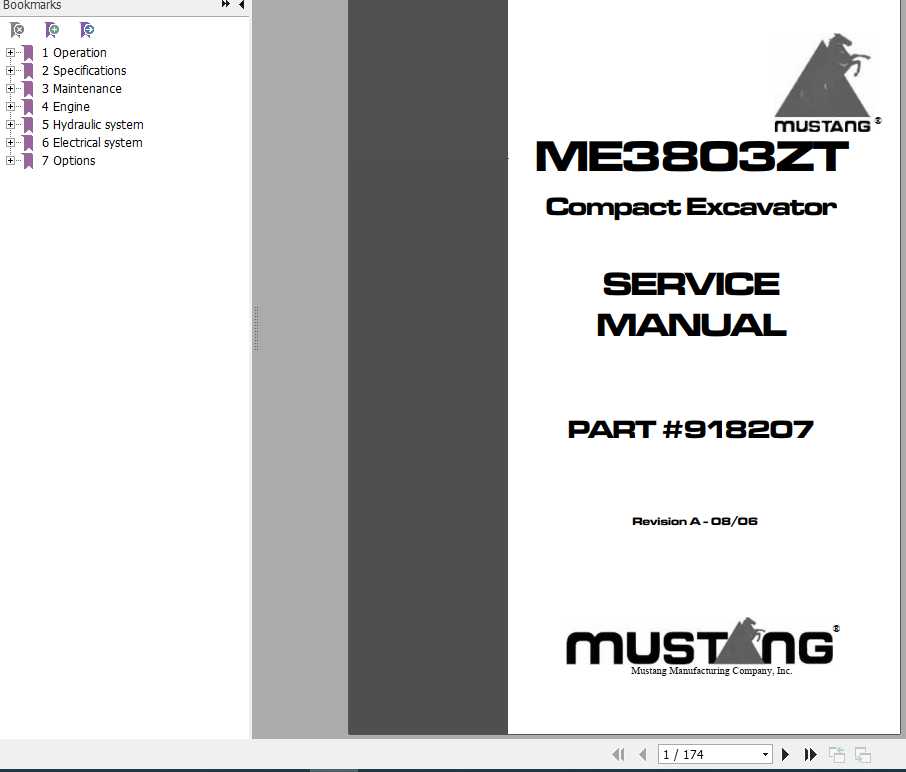Image resolution: width=906 pixels, height=772 pixels.
Task: Click inside the page number input field
Action: [x=700, y=754]
